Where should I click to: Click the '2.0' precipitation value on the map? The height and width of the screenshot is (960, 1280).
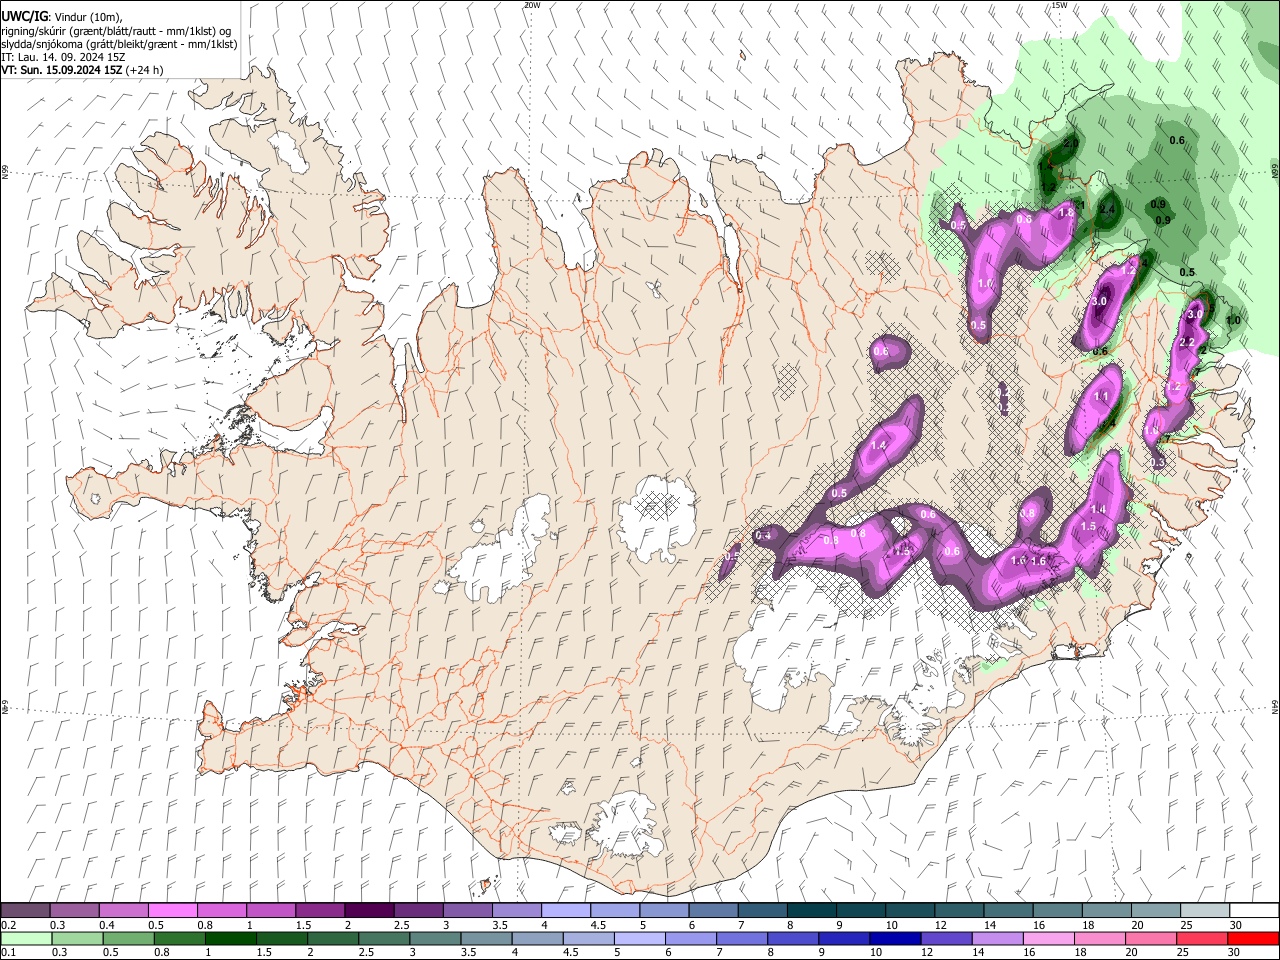(1071, 144)
